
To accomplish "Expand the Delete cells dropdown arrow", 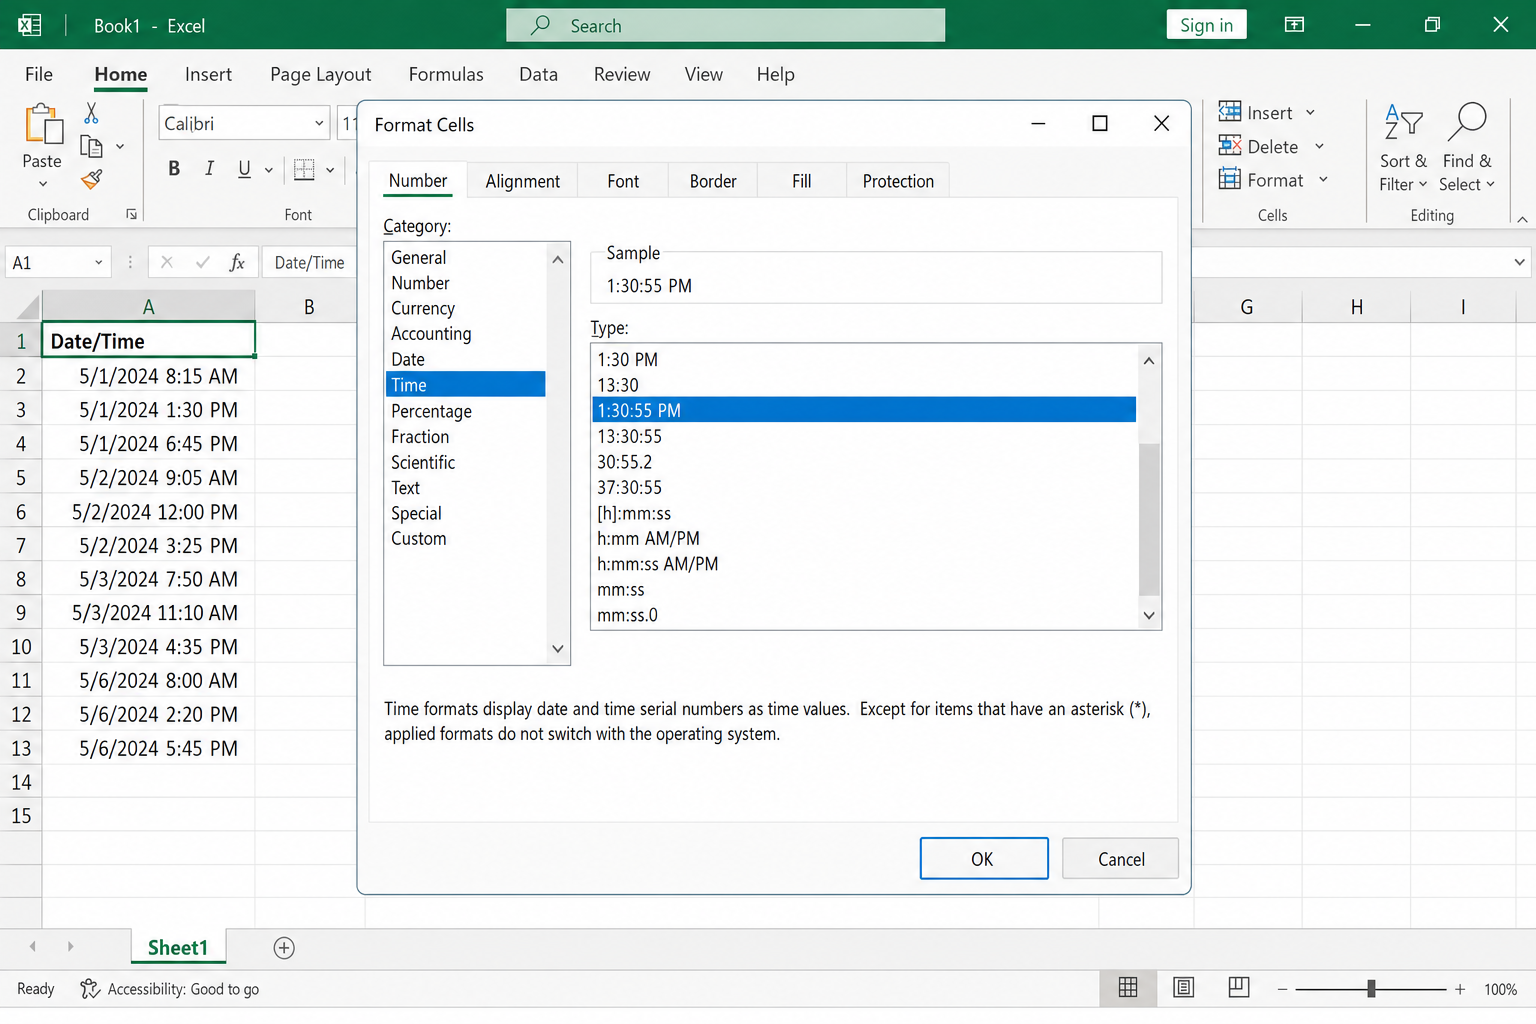I will click(x=1319, y=147).
